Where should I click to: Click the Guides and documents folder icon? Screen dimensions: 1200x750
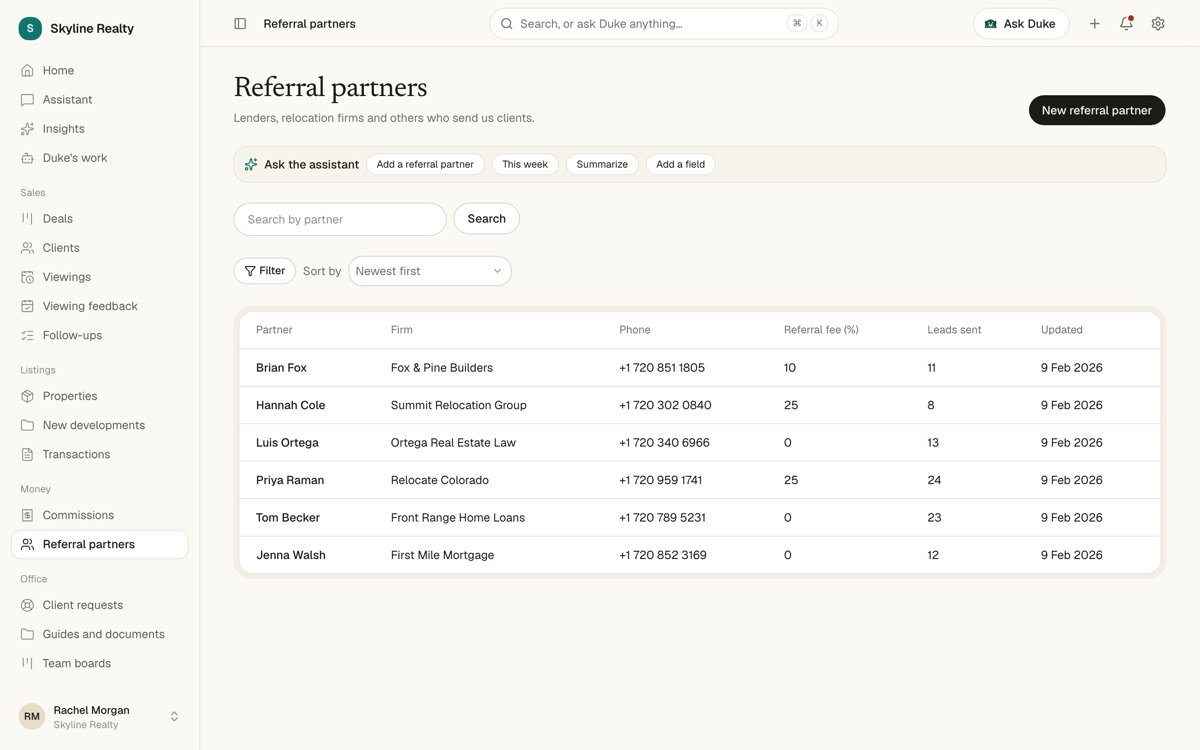[x=27, y=633]
